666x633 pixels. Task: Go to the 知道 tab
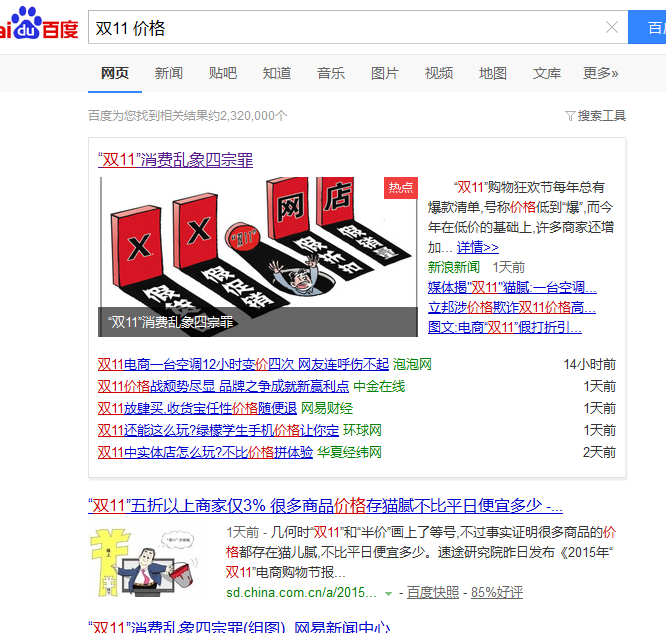tap(277, 73)
